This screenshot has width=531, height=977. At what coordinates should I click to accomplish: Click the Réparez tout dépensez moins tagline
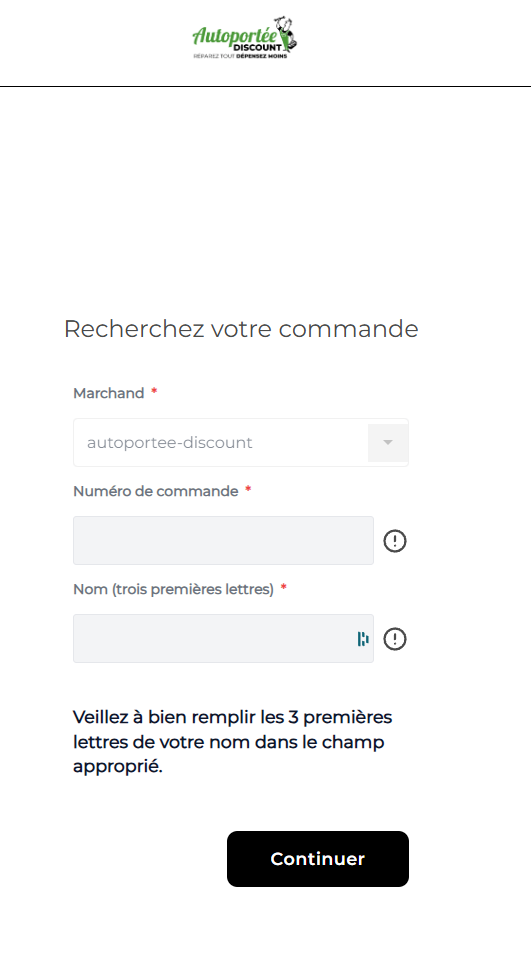tap(241, 56)
